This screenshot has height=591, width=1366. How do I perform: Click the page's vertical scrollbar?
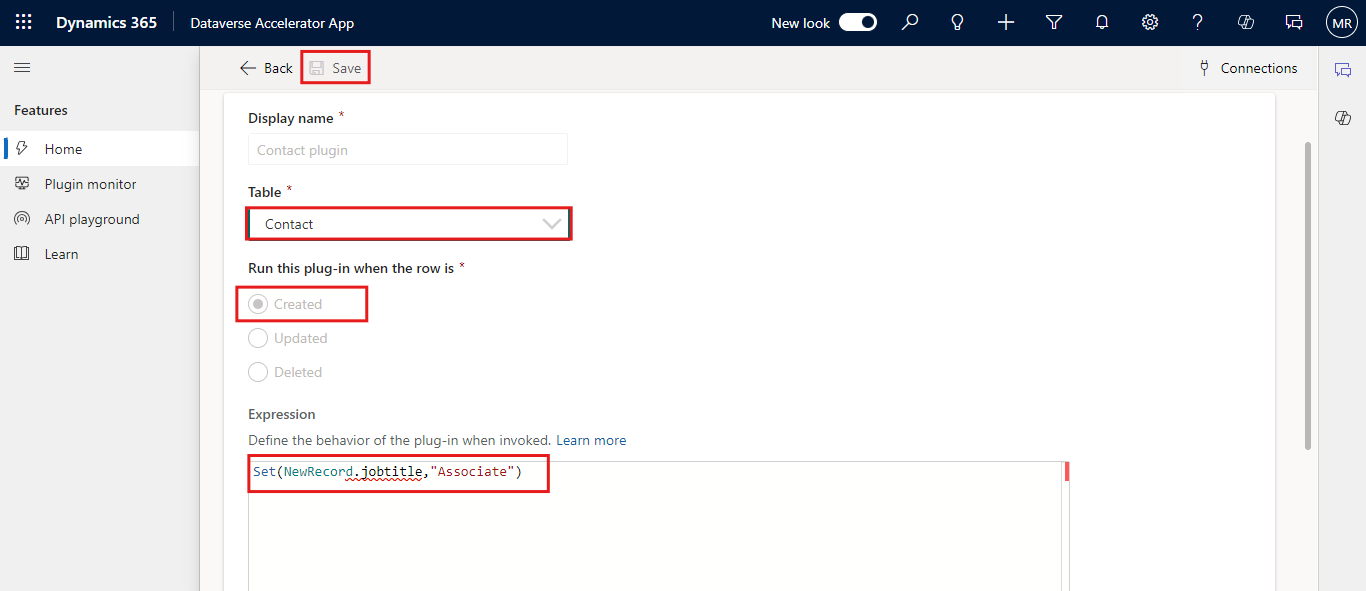(x=1307, y=300)
